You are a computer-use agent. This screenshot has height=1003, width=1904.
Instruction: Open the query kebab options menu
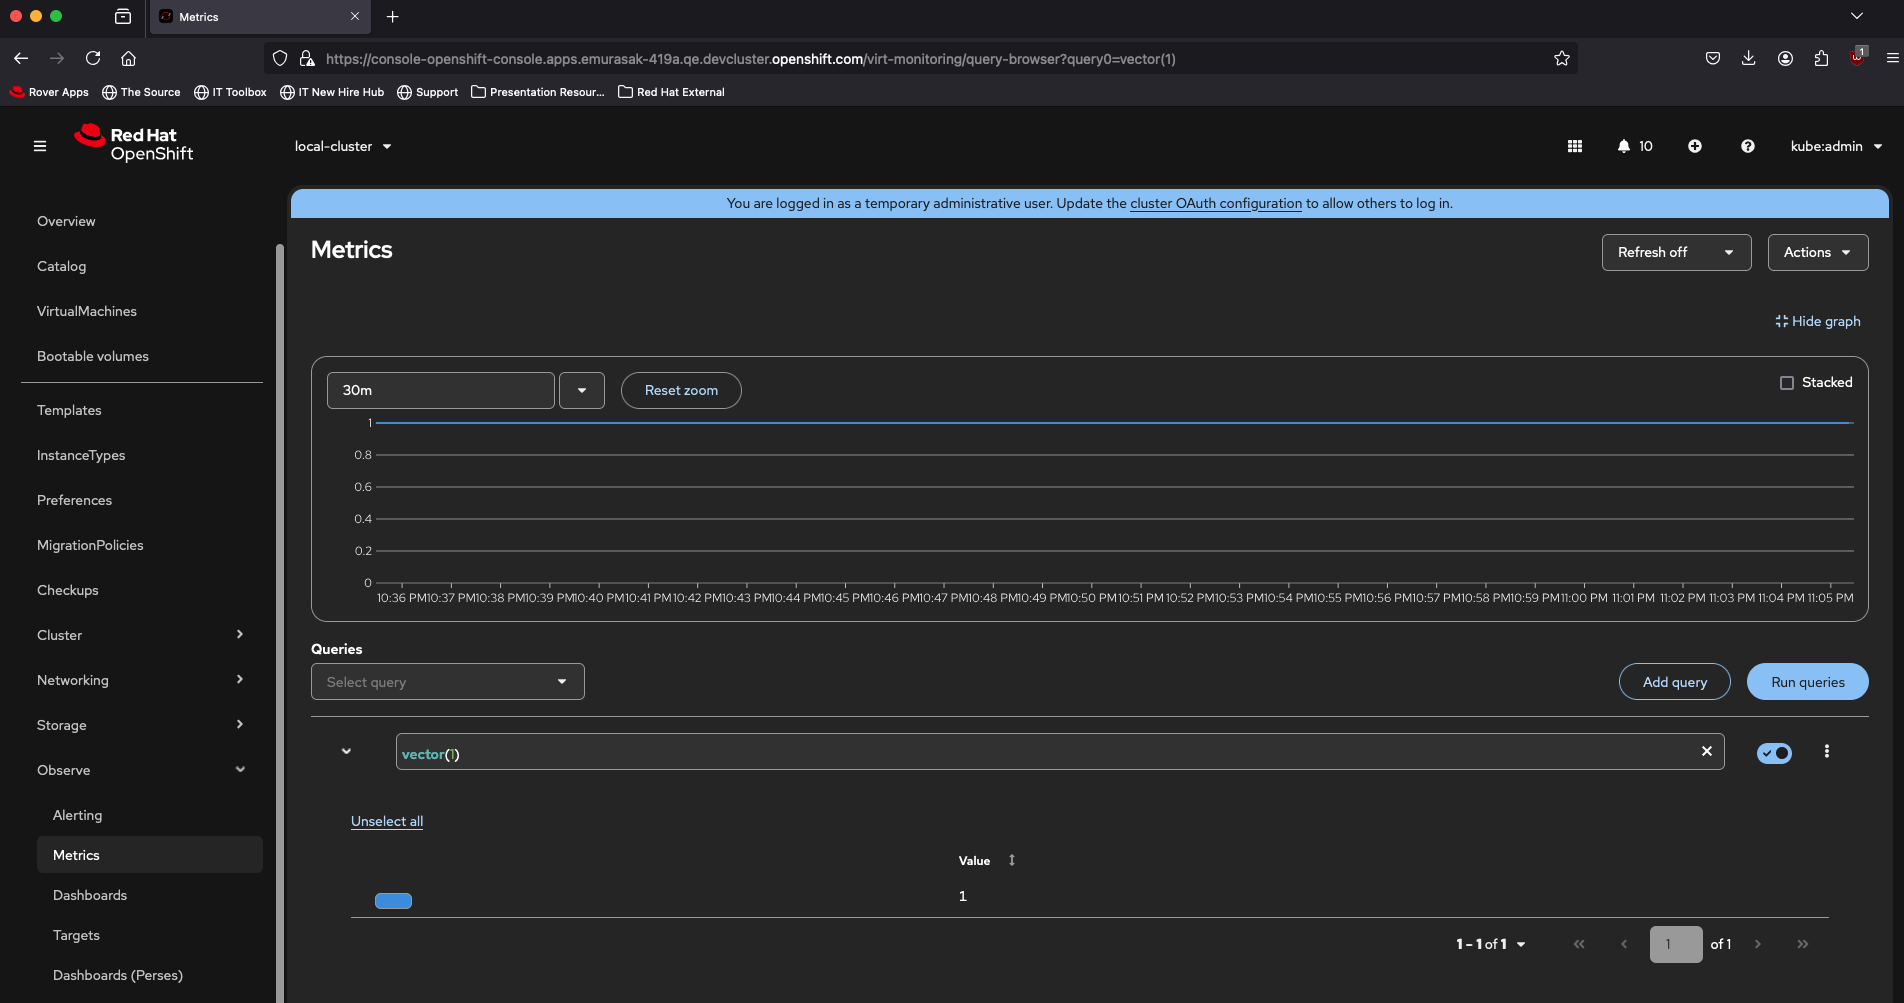click(1826, 751)
